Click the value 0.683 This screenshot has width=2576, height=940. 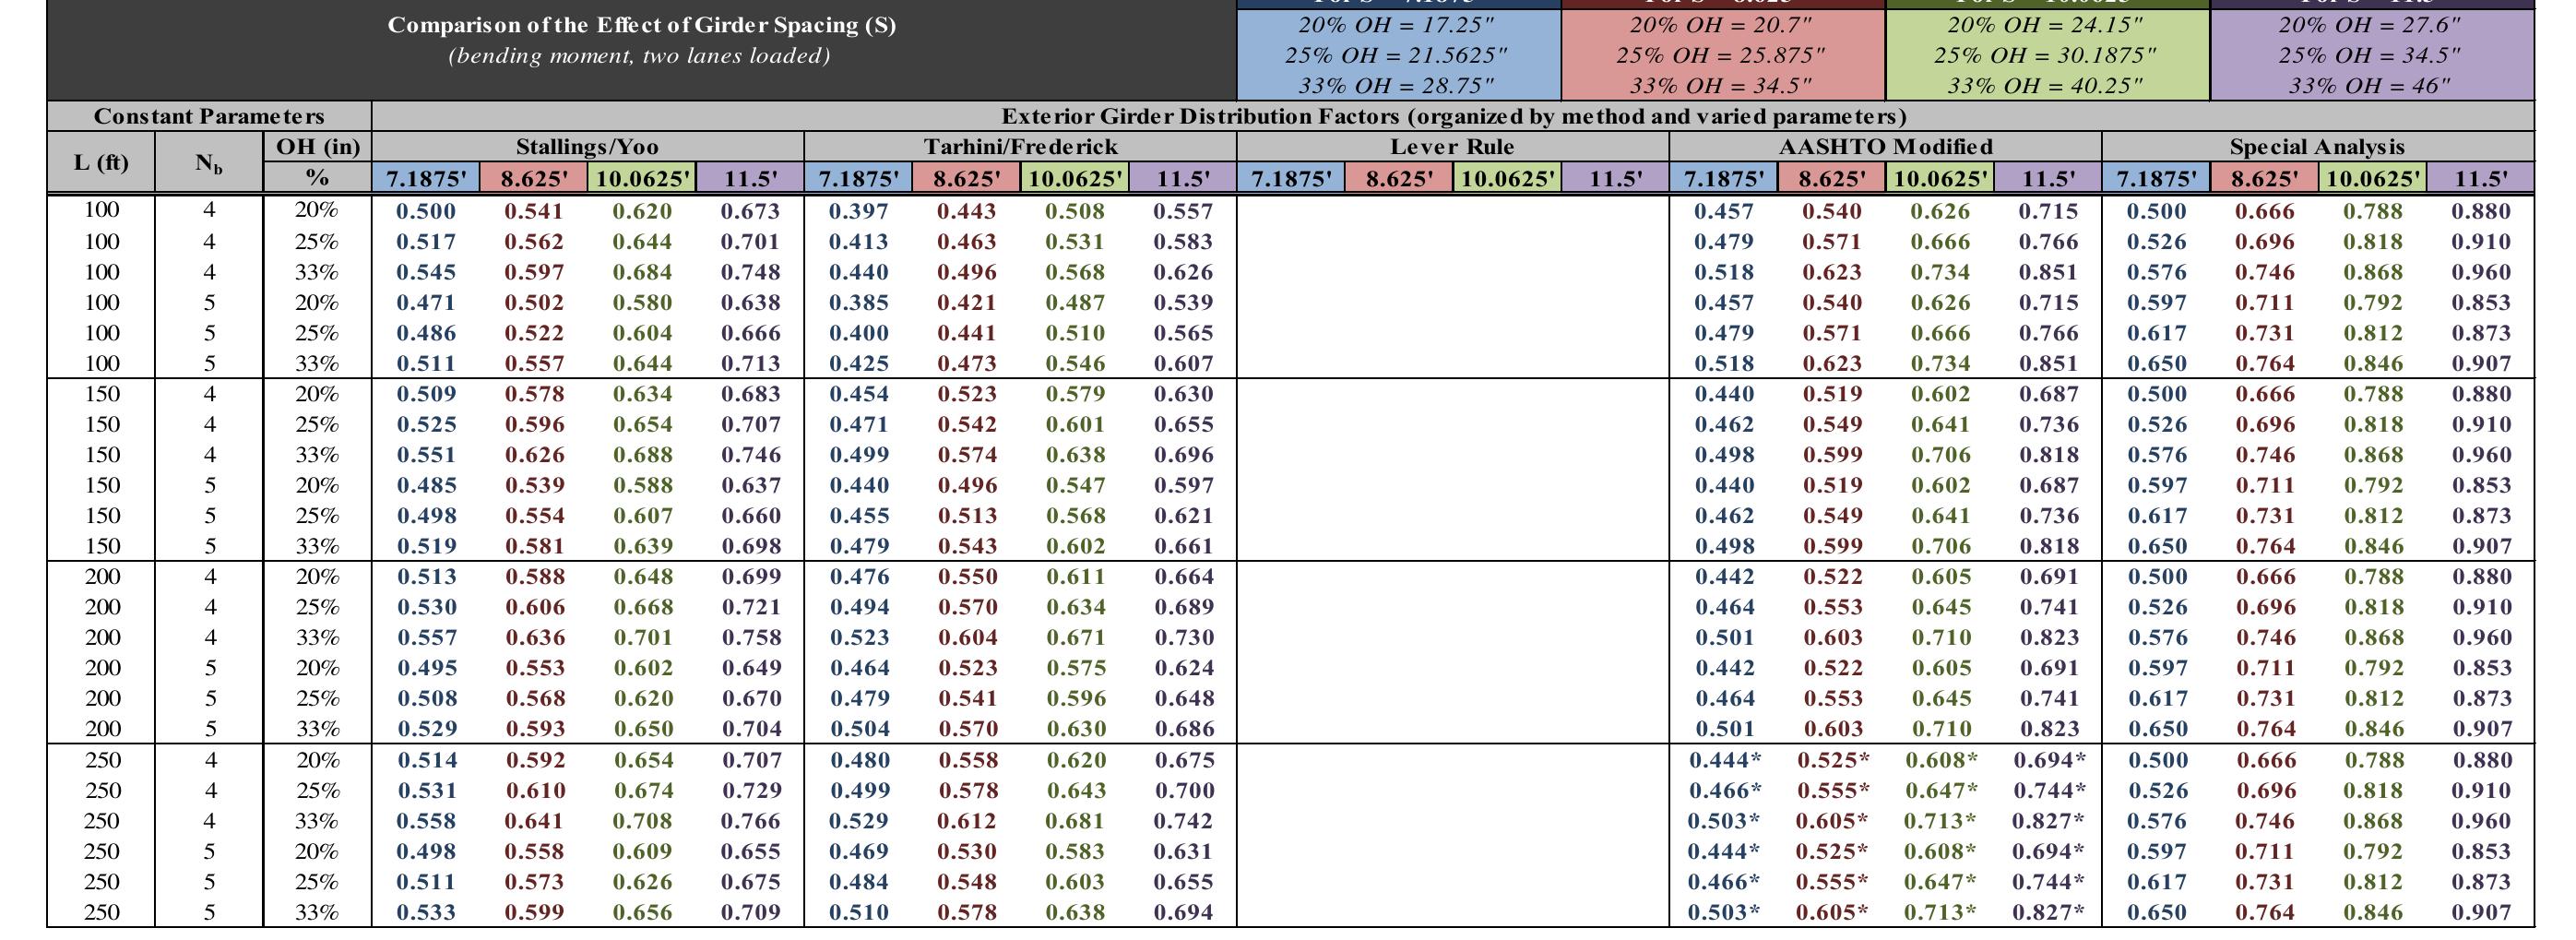(751, 394)
